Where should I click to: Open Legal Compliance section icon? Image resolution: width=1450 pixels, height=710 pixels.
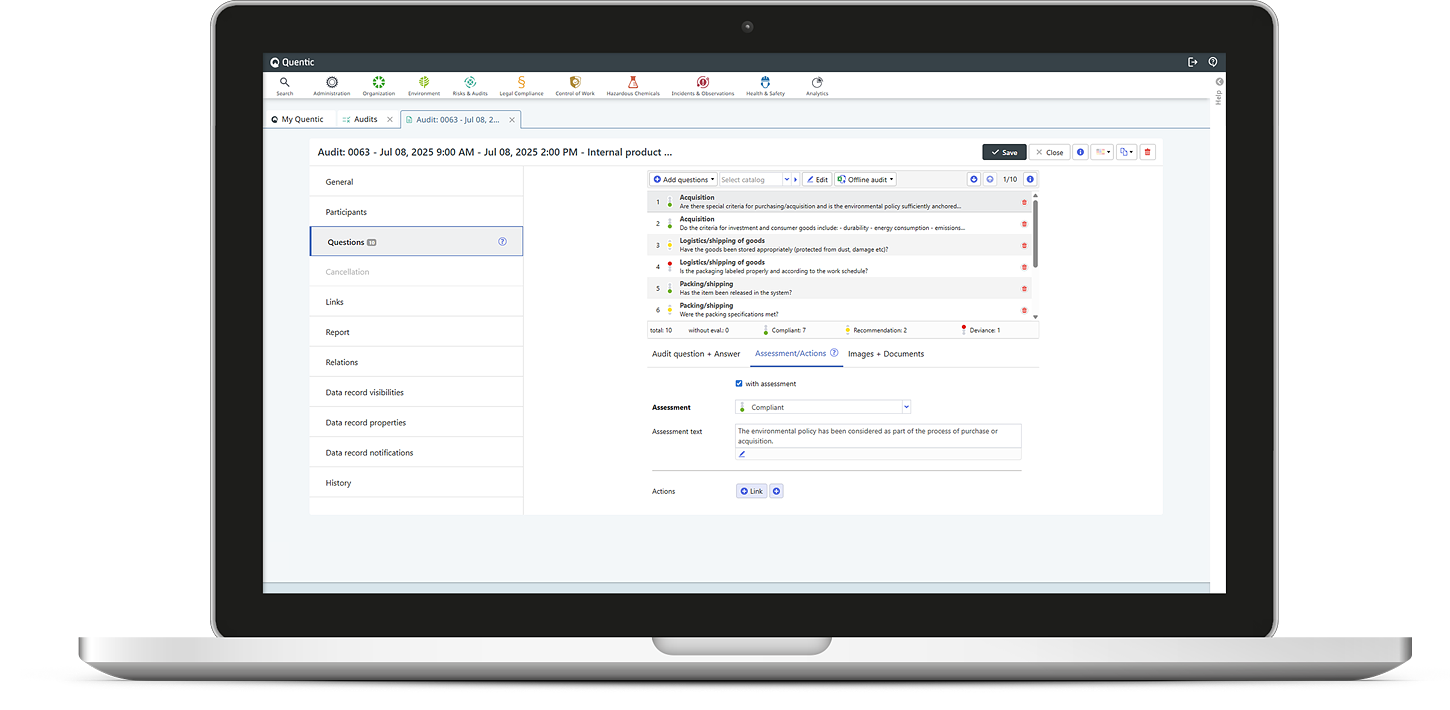pos(521,84)
